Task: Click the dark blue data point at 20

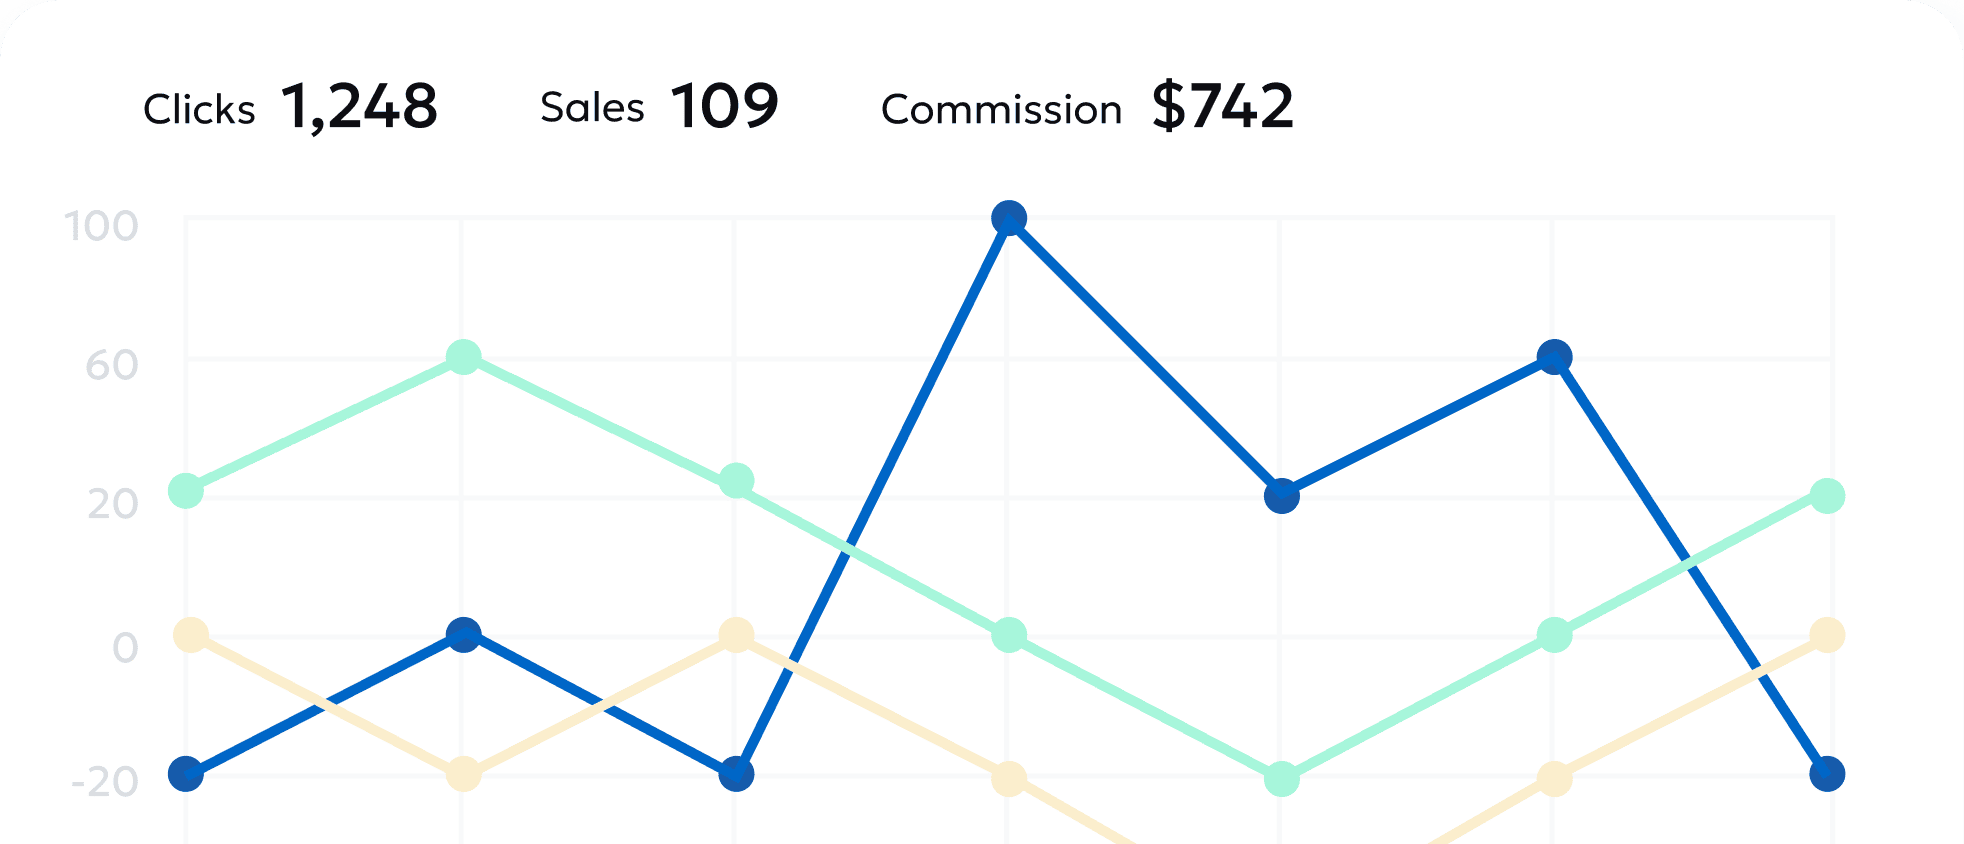Action: [1281, 495]
